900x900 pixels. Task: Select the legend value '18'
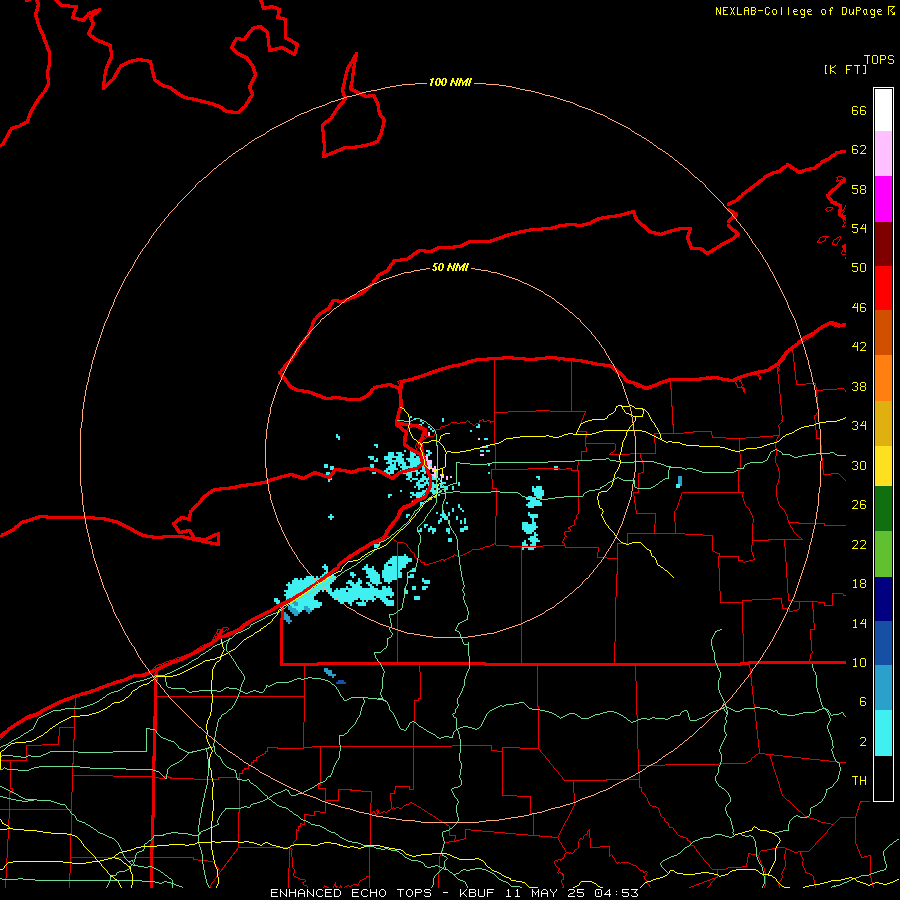tap(859, 584)
